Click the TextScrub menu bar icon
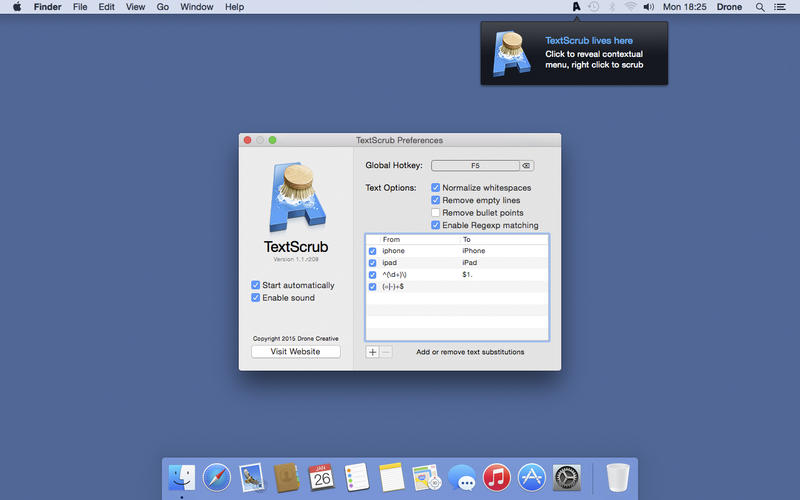The width and height of the screenshot is (800, 500). pyautogui.click(x=576, y=7)
